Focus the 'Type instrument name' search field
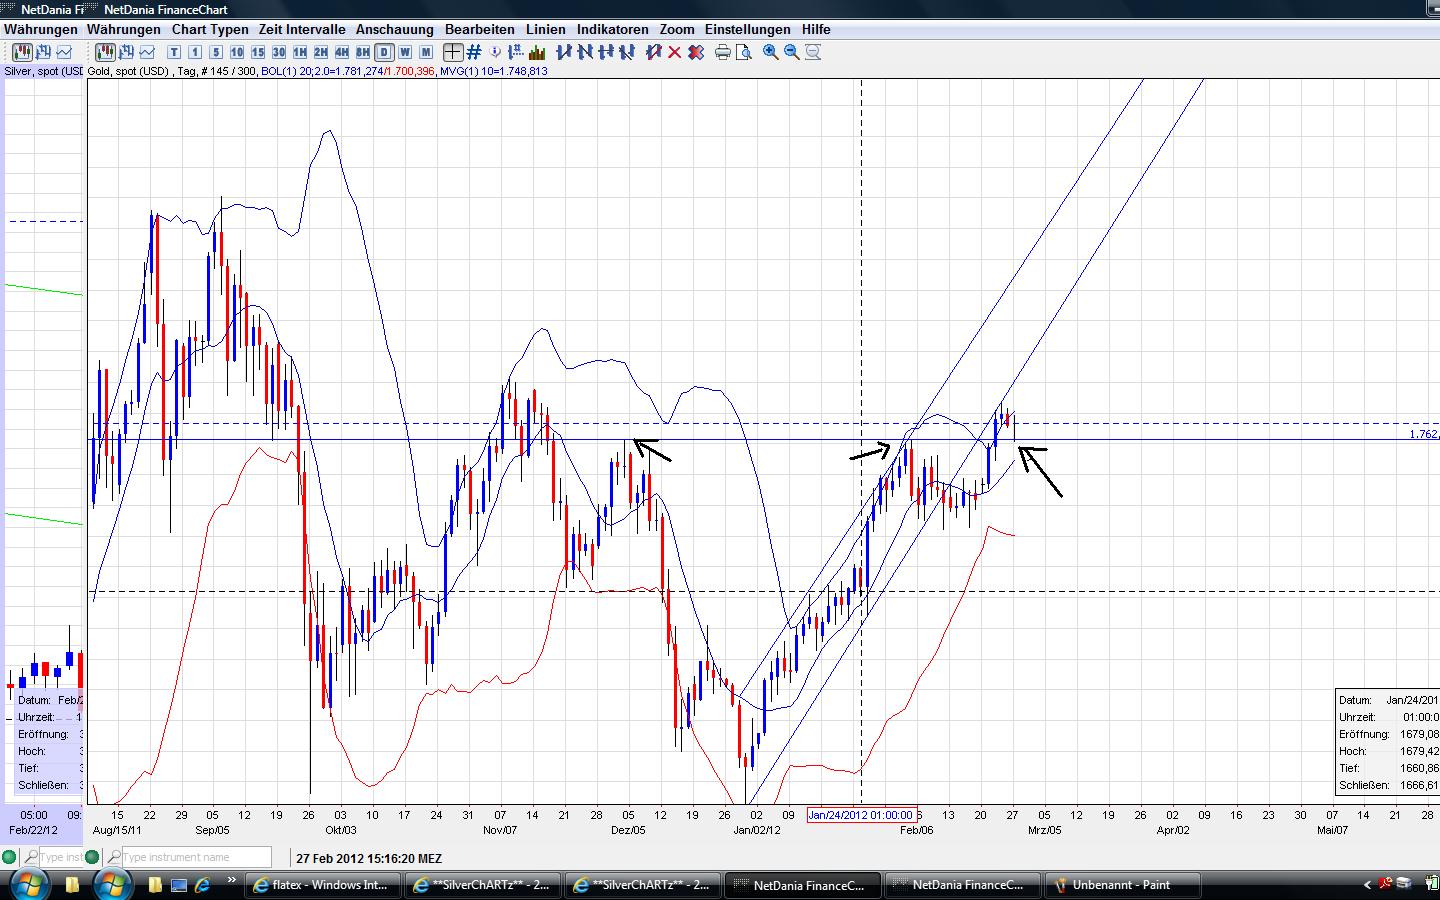 tap(196, 857)
